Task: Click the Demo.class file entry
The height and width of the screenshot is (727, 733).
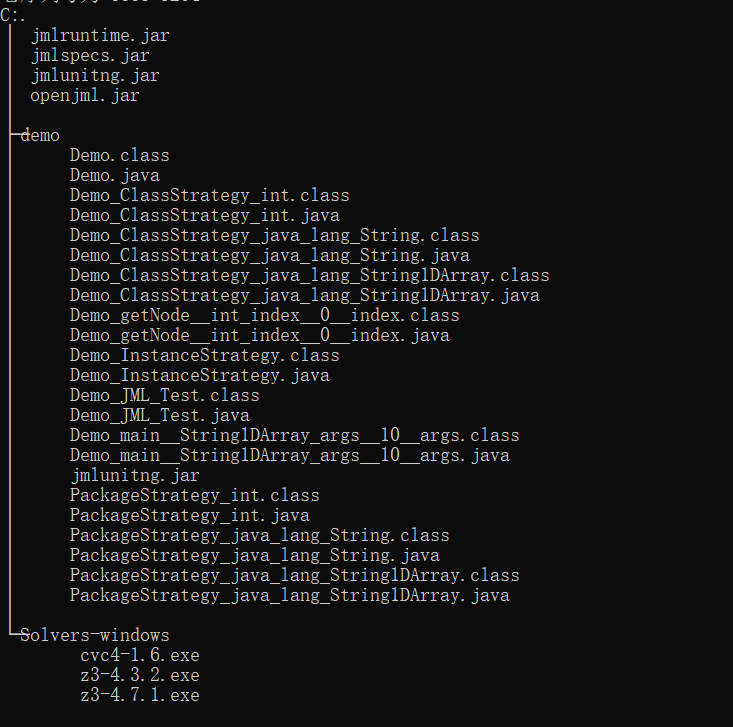Action: click(x=119, y=155)
